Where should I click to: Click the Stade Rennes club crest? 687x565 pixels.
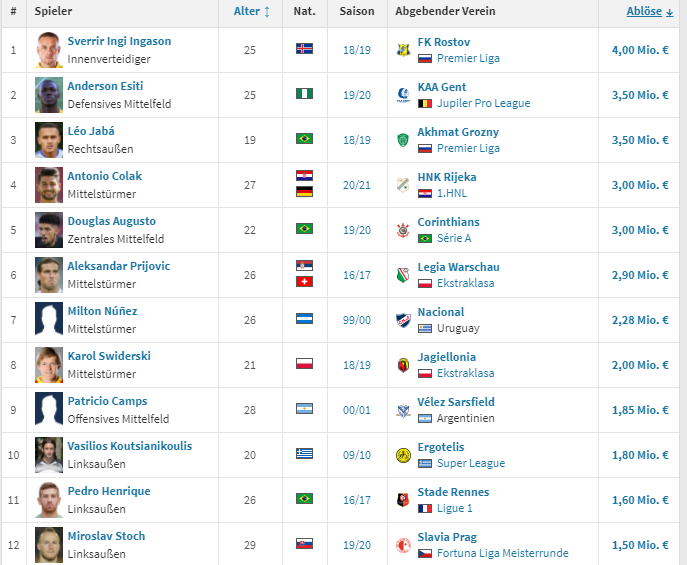(x=403, y=500)
